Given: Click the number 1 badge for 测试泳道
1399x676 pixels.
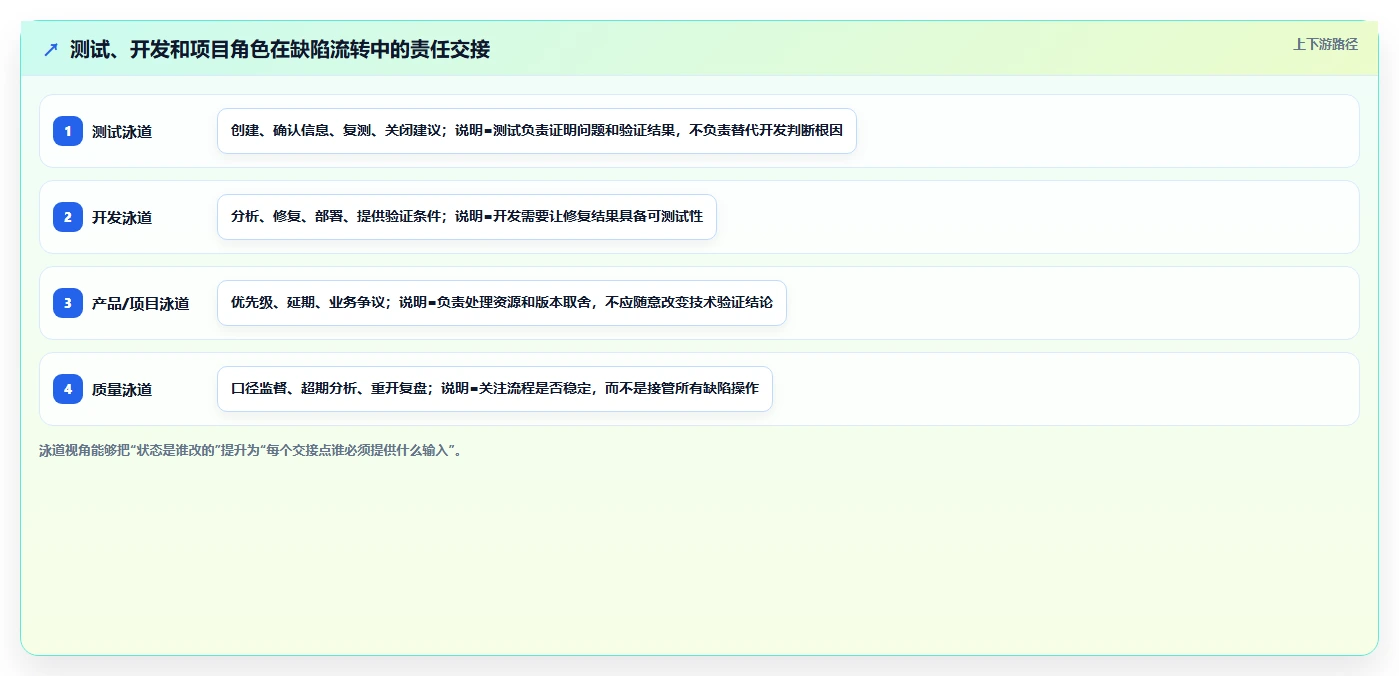Looking at the screenshot, I should pyautogui.click(x=68, y=130).
